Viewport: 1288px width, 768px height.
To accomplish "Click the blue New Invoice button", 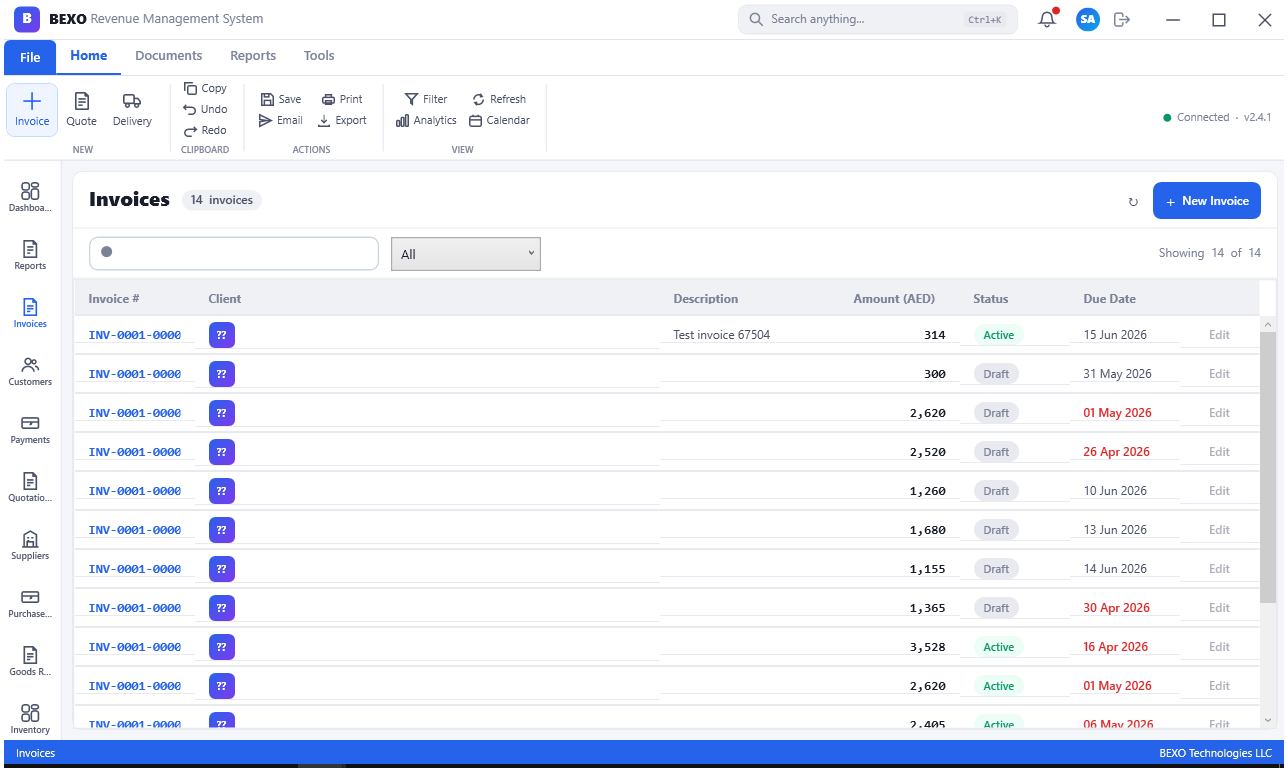I will 1207,201.
